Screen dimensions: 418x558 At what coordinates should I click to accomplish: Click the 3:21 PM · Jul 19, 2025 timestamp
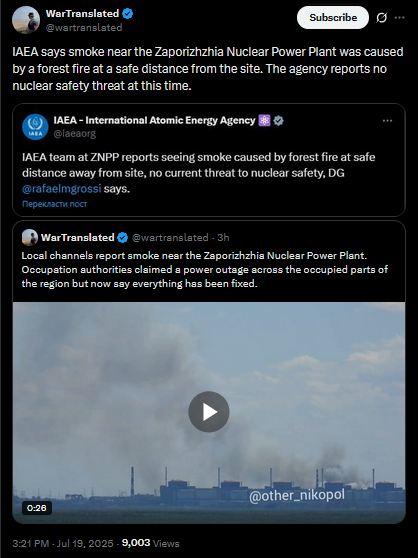(63, 543)
